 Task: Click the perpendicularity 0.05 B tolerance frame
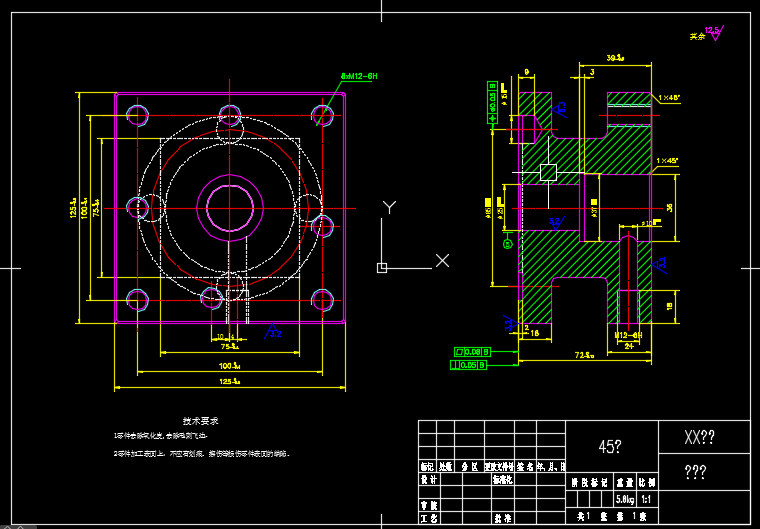tap(473, 365)
